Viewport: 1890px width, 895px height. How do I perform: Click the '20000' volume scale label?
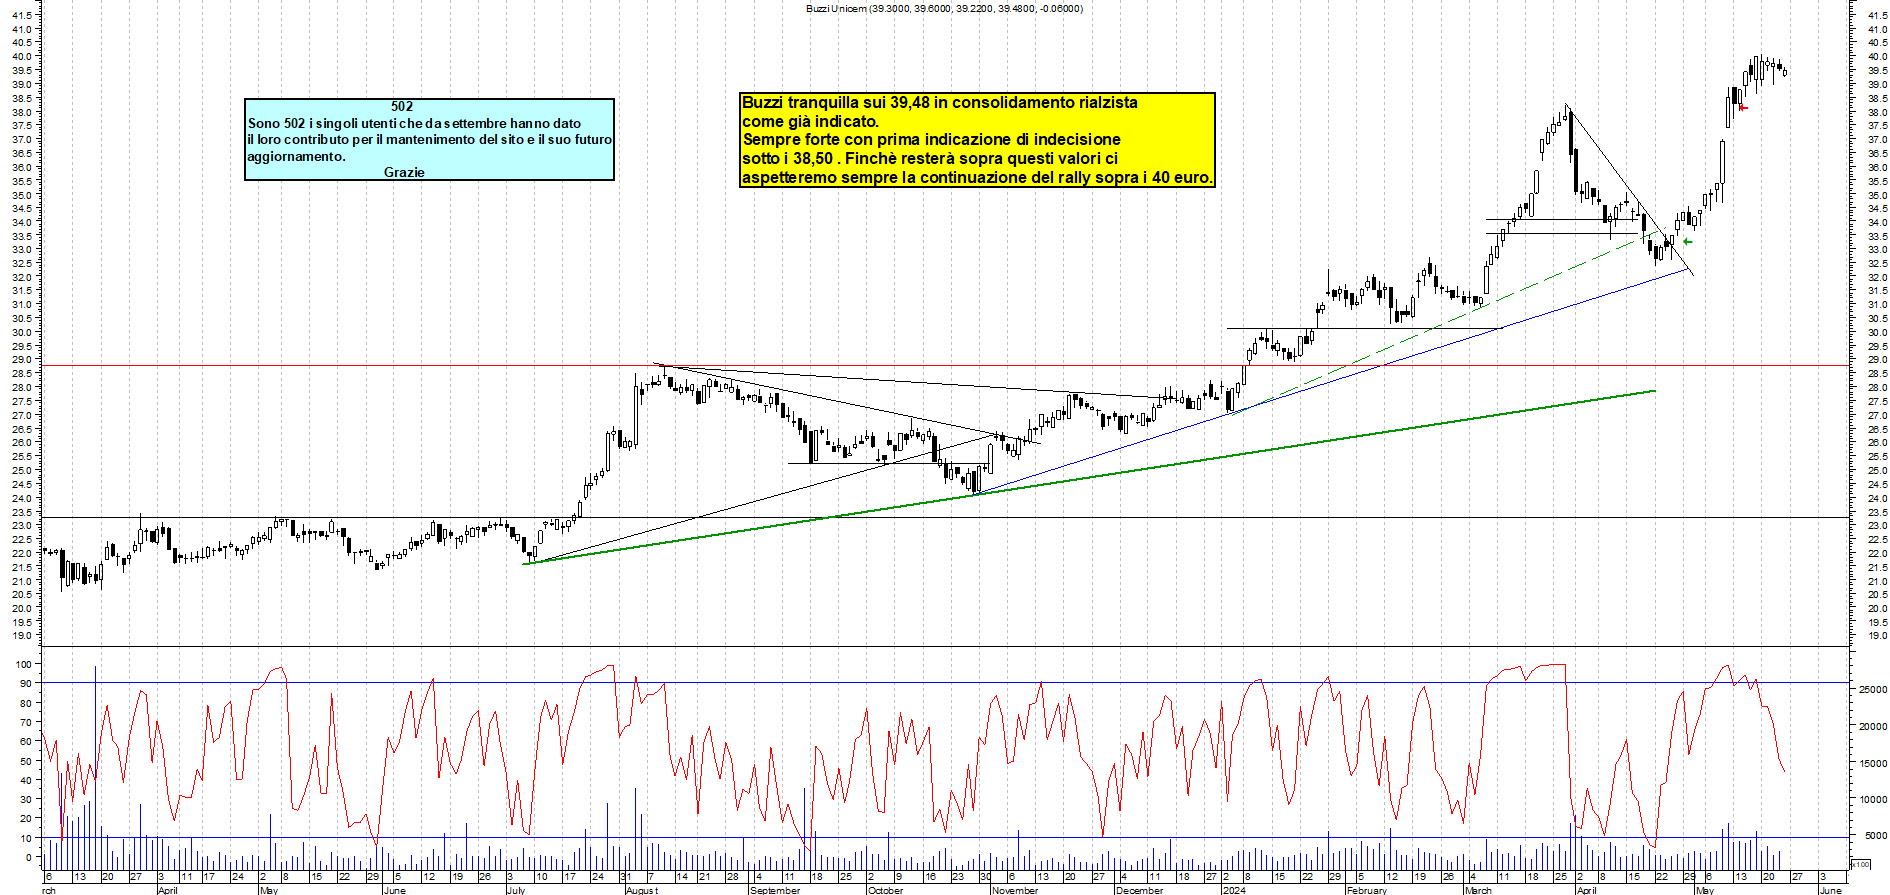click(1872, 727)
